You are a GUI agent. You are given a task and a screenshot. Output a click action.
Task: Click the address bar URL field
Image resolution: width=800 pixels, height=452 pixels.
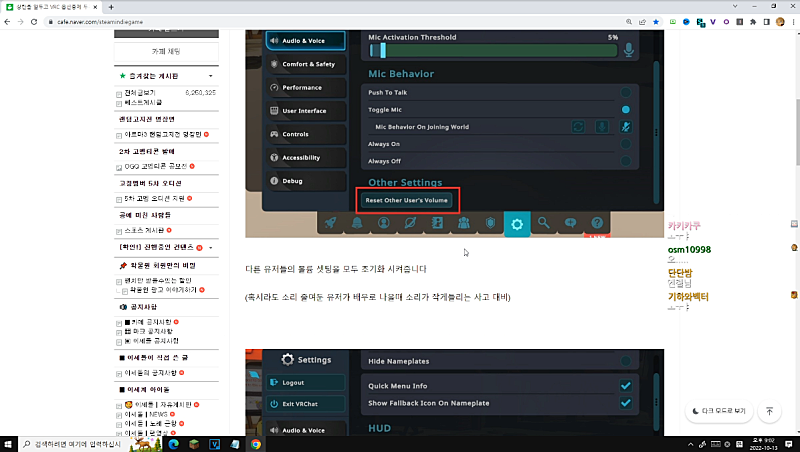click(337, 22)
